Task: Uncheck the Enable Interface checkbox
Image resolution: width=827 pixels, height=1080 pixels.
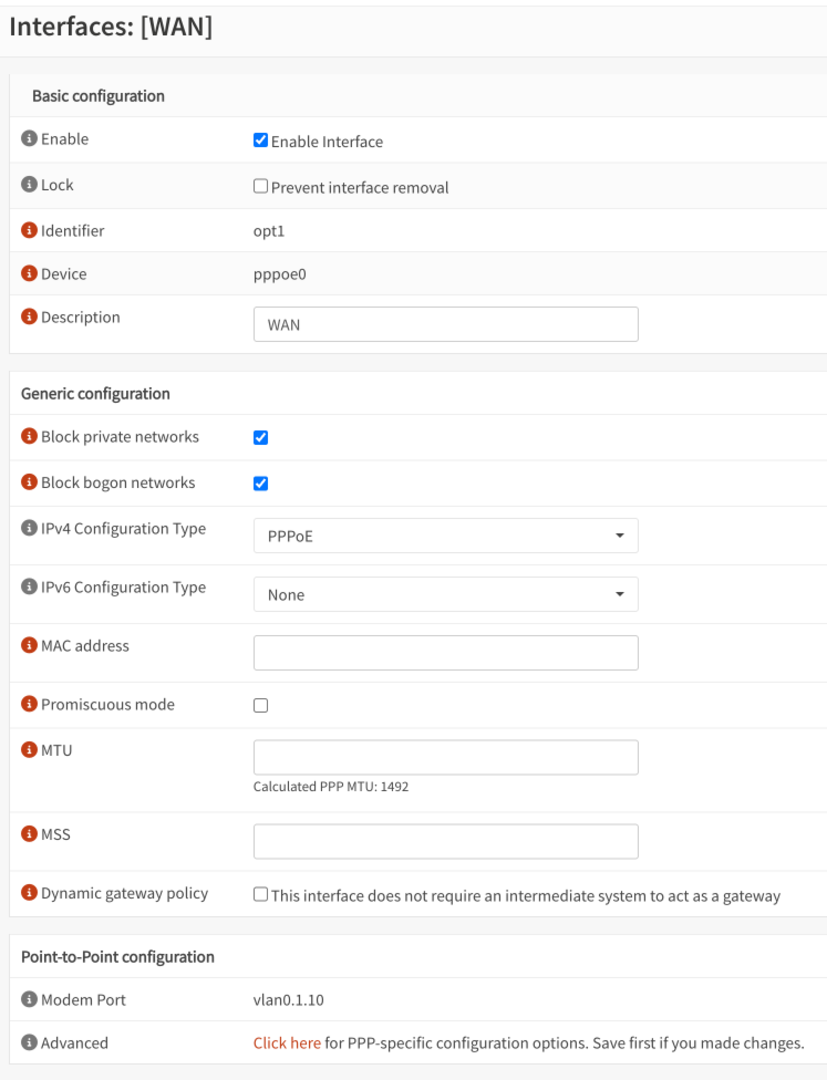Action: click(x=261, y=141)
